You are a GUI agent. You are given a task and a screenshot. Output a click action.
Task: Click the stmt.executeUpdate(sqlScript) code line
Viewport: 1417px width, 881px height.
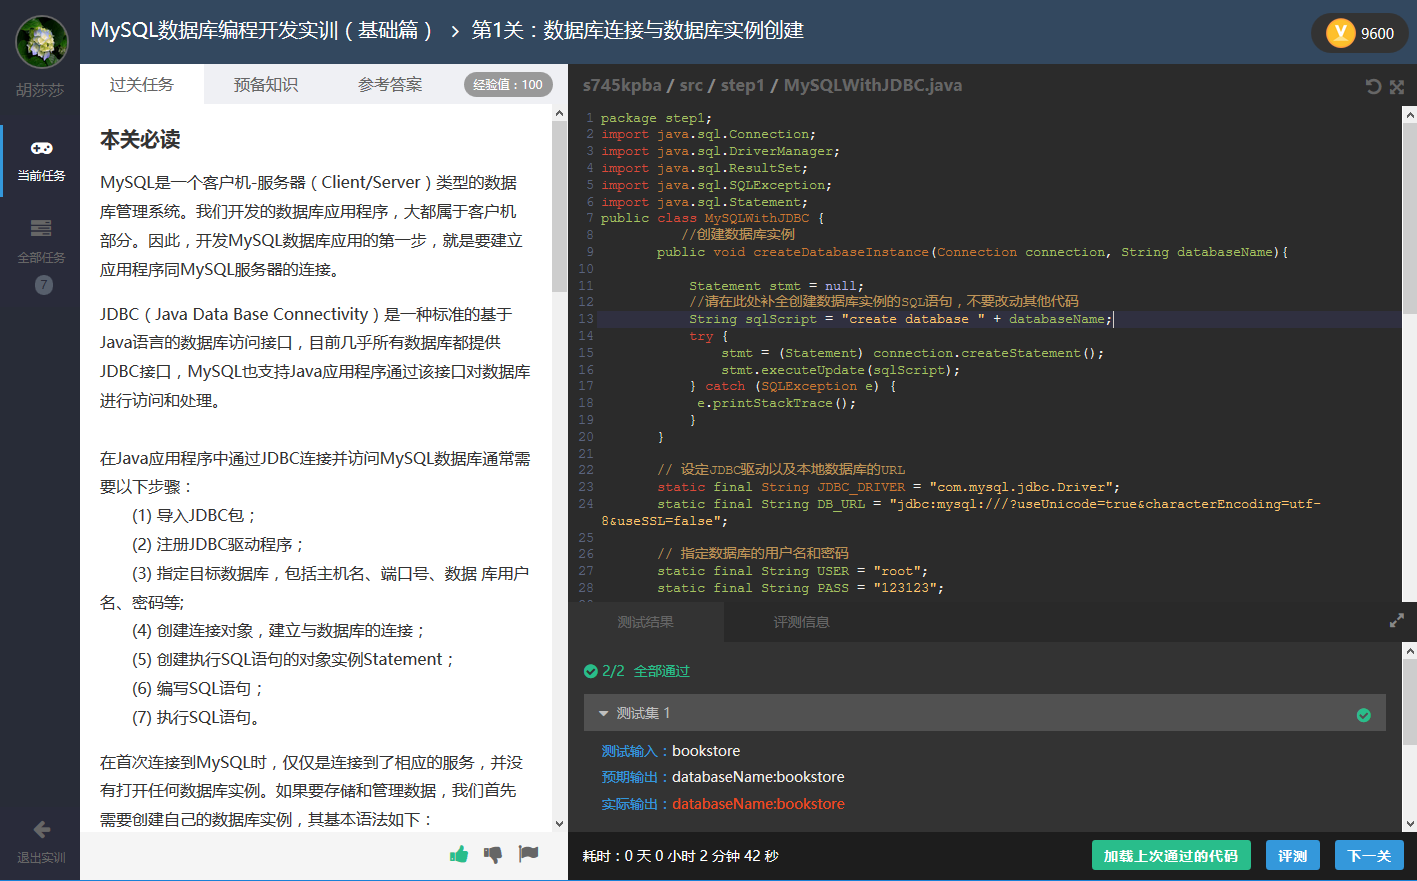(840, 370)
